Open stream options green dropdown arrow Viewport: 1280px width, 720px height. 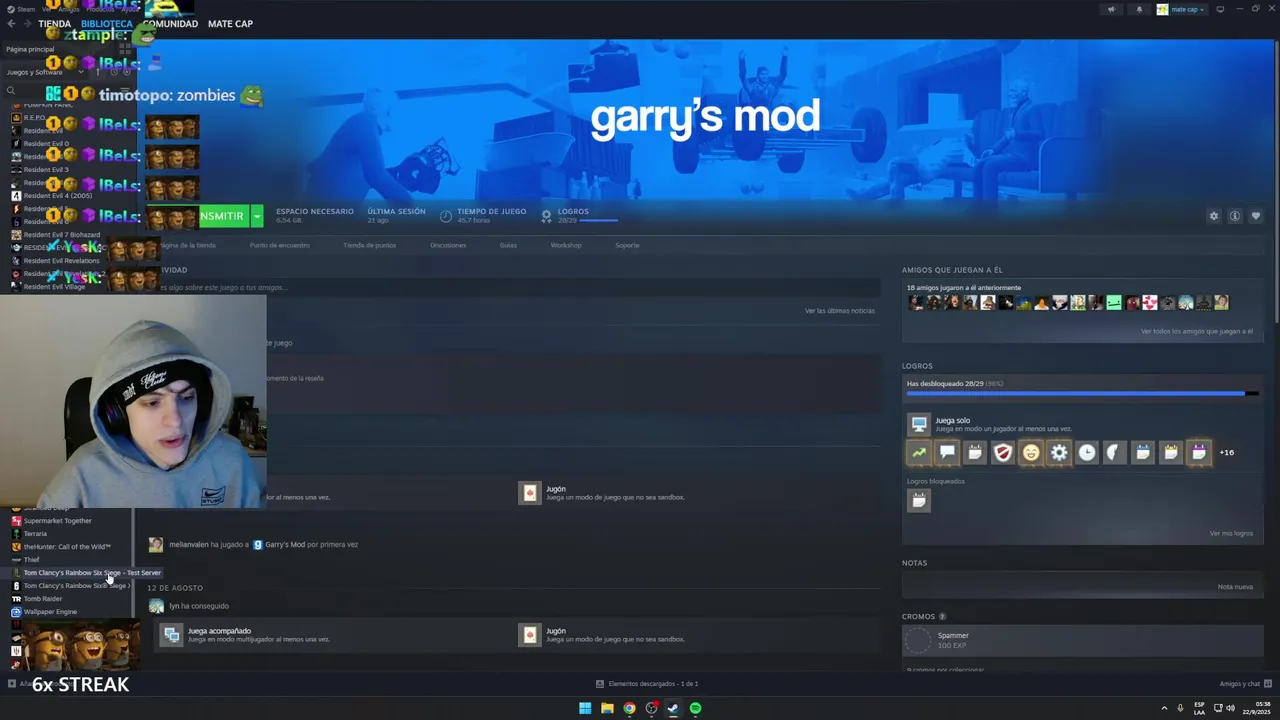pos(257,216)
